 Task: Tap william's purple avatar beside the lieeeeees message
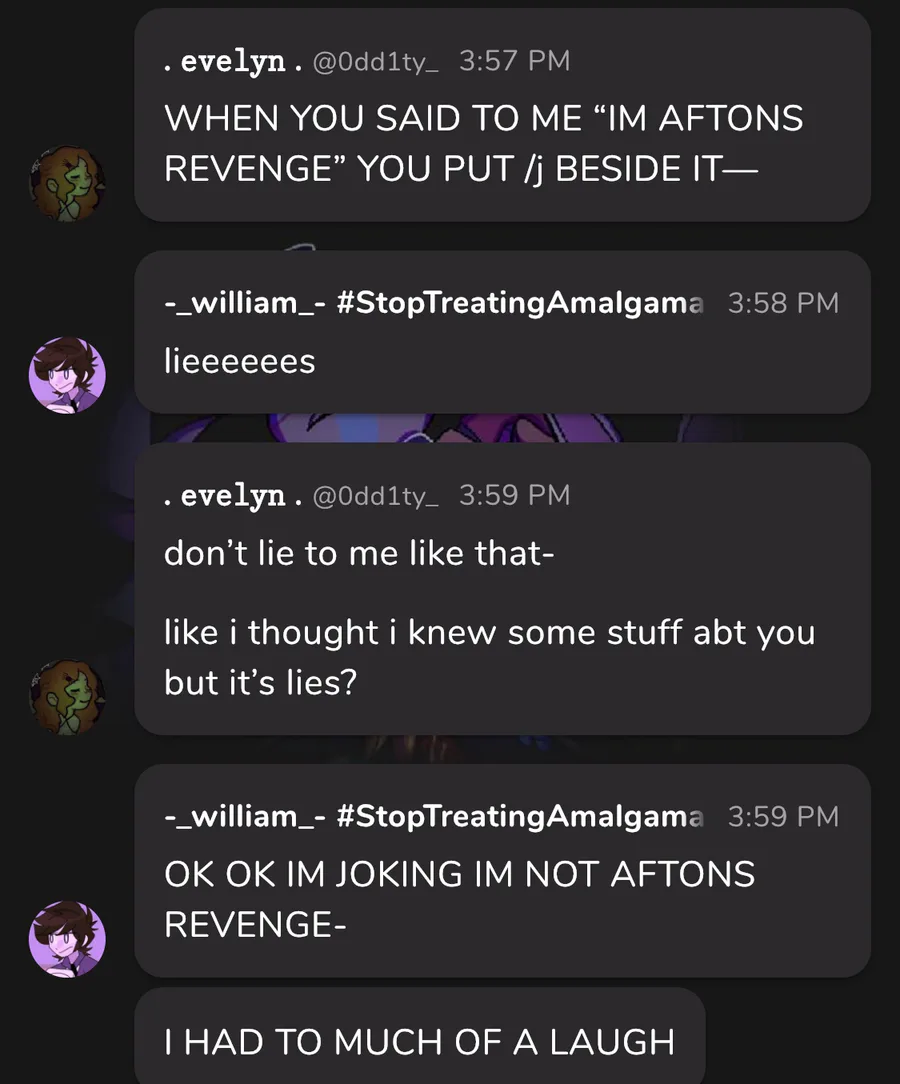(x=67, y=375)
